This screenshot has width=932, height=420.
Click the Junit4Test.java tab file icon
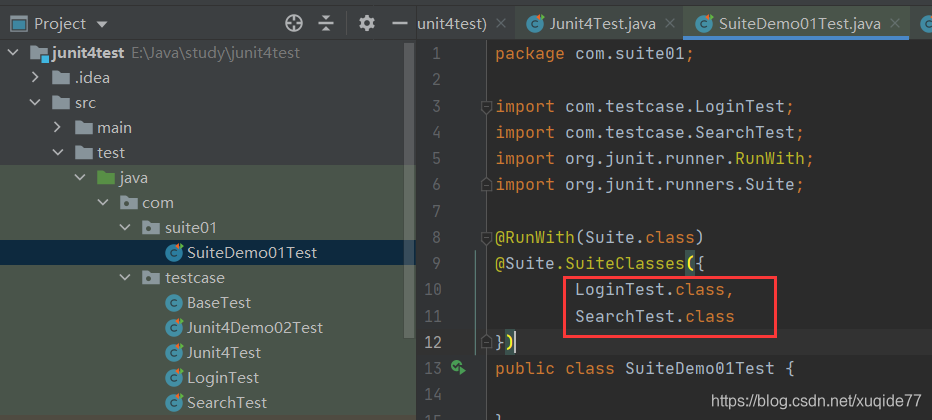pos(536,24)
